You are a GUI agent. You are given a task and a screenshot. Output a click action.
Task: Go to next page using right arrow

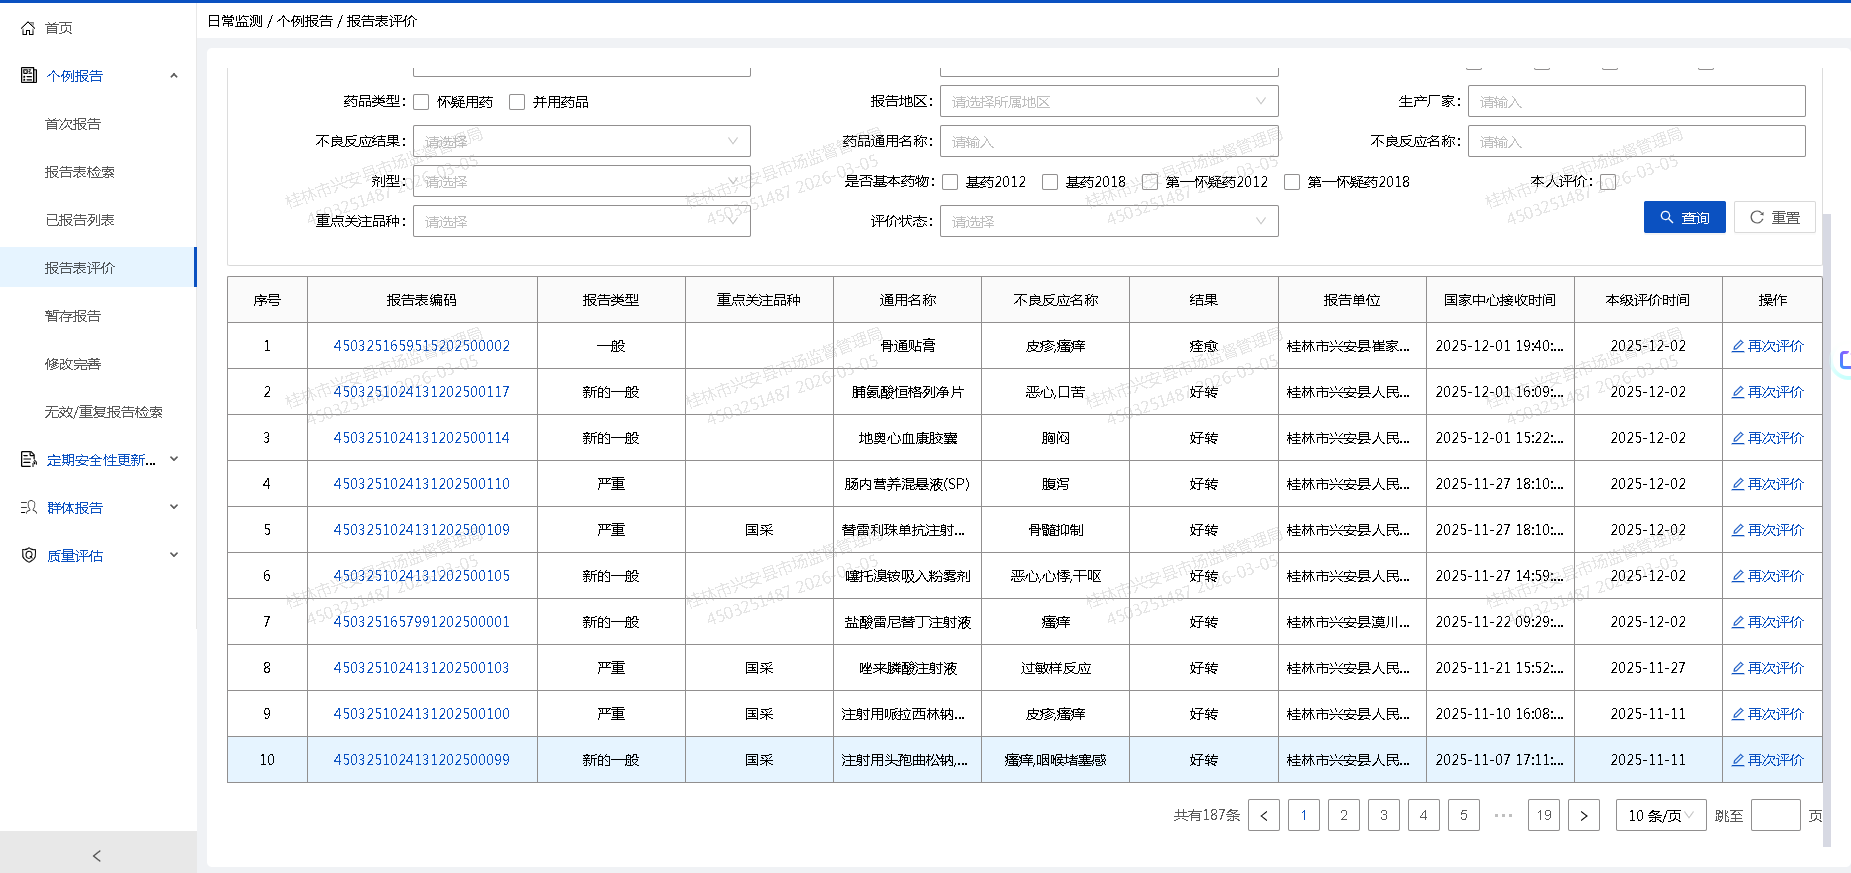[x=1583, y=815]
